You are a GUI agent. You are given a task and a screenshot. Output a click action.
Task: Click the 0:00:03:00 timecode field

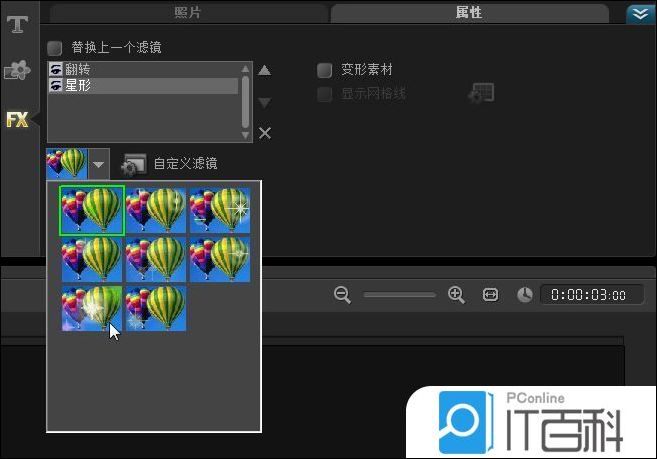point(592,295)
